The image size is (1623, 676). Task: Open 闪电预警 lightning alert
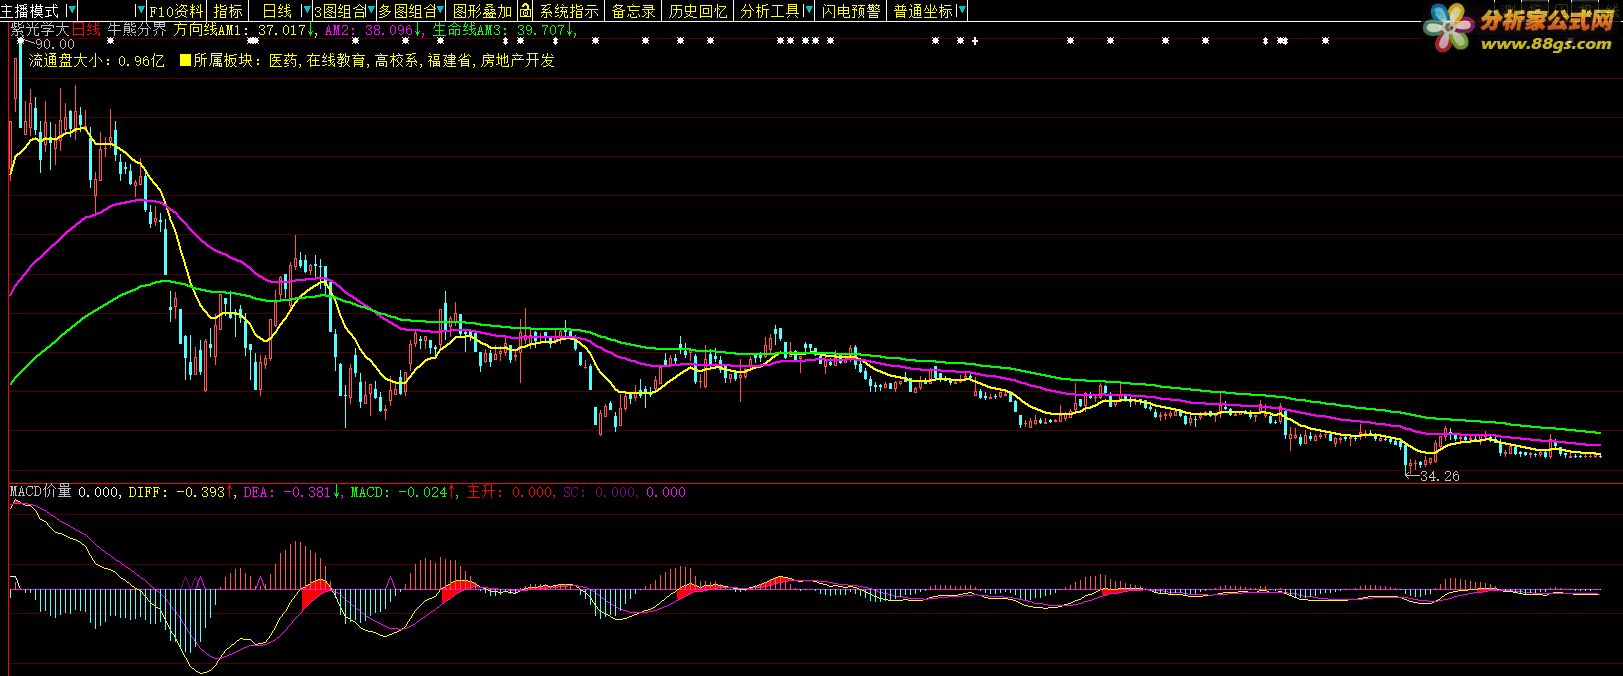(851, 11)
